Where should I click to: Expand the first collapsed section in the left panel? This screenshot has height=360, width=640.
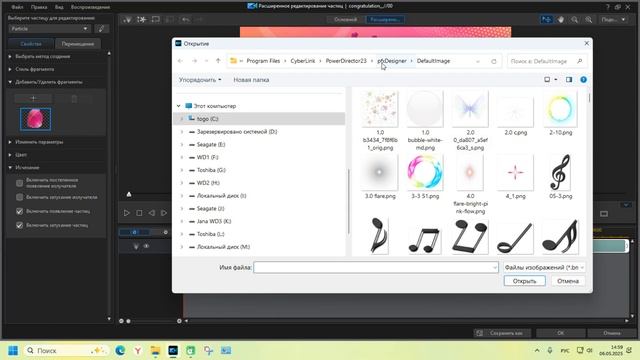(10, 56)
